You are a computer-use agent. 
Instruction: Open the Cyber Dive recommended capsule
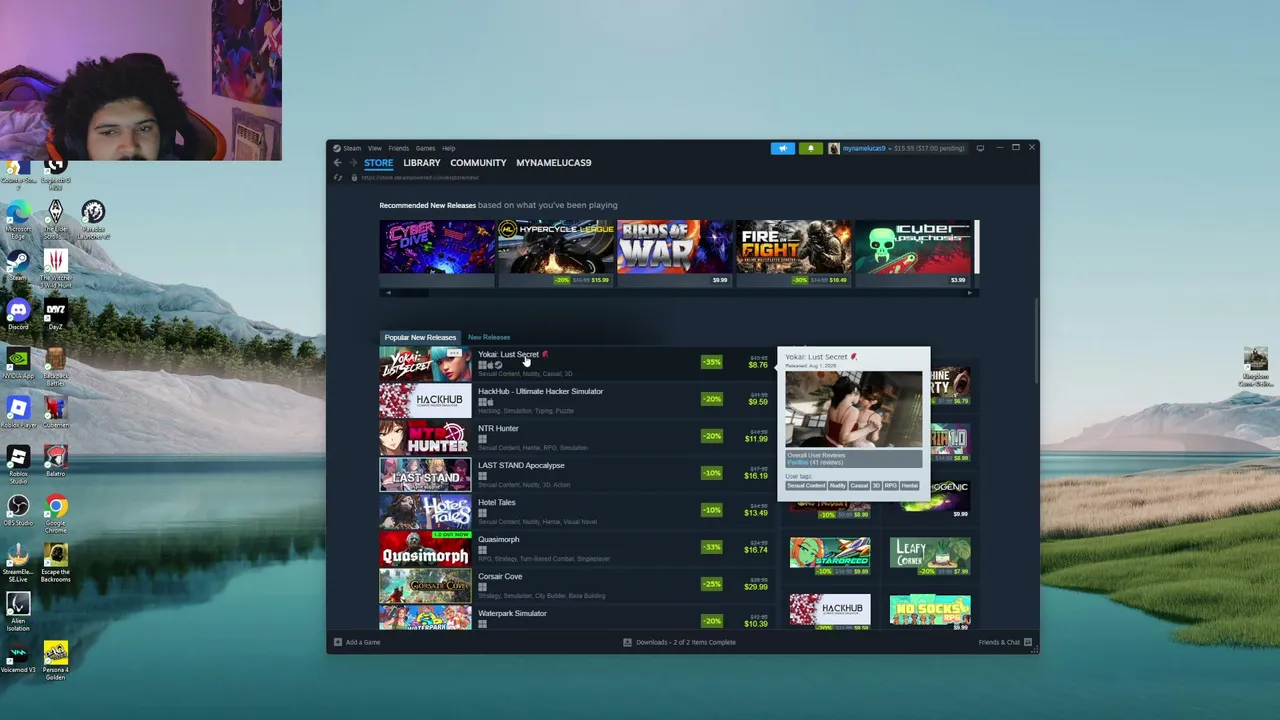(437, 252)
